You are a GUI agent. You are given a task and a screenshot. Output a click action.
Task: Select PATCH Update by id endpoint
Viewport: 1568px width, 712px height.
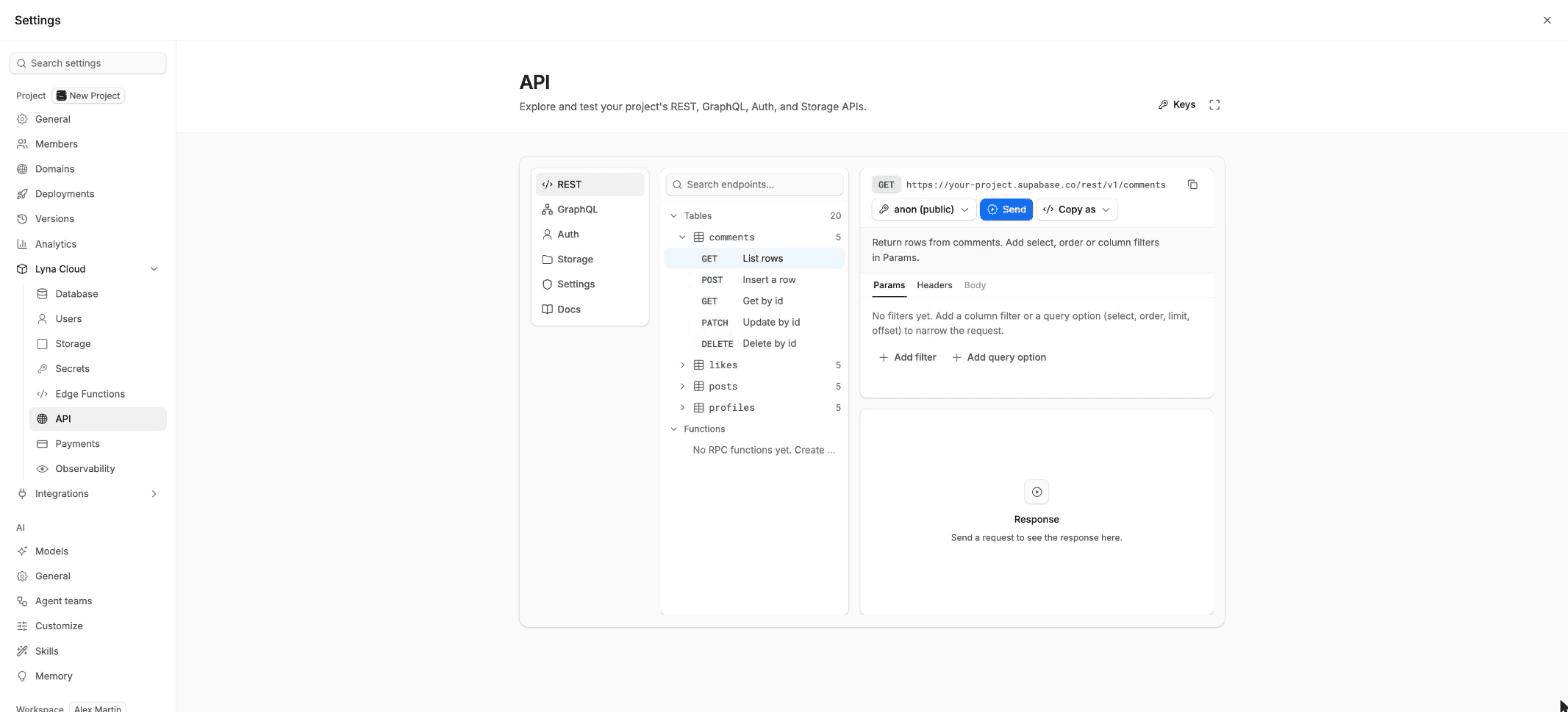[x=755, y=323]
